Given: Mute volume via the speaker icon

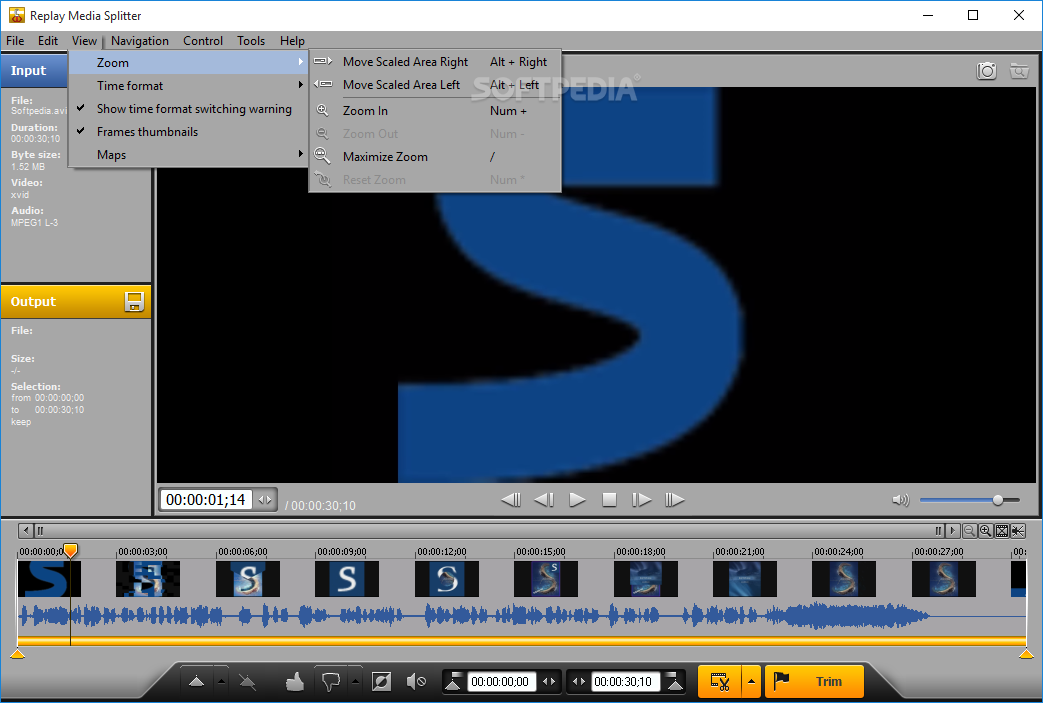Looking at the screenshot, I should 900,499.
